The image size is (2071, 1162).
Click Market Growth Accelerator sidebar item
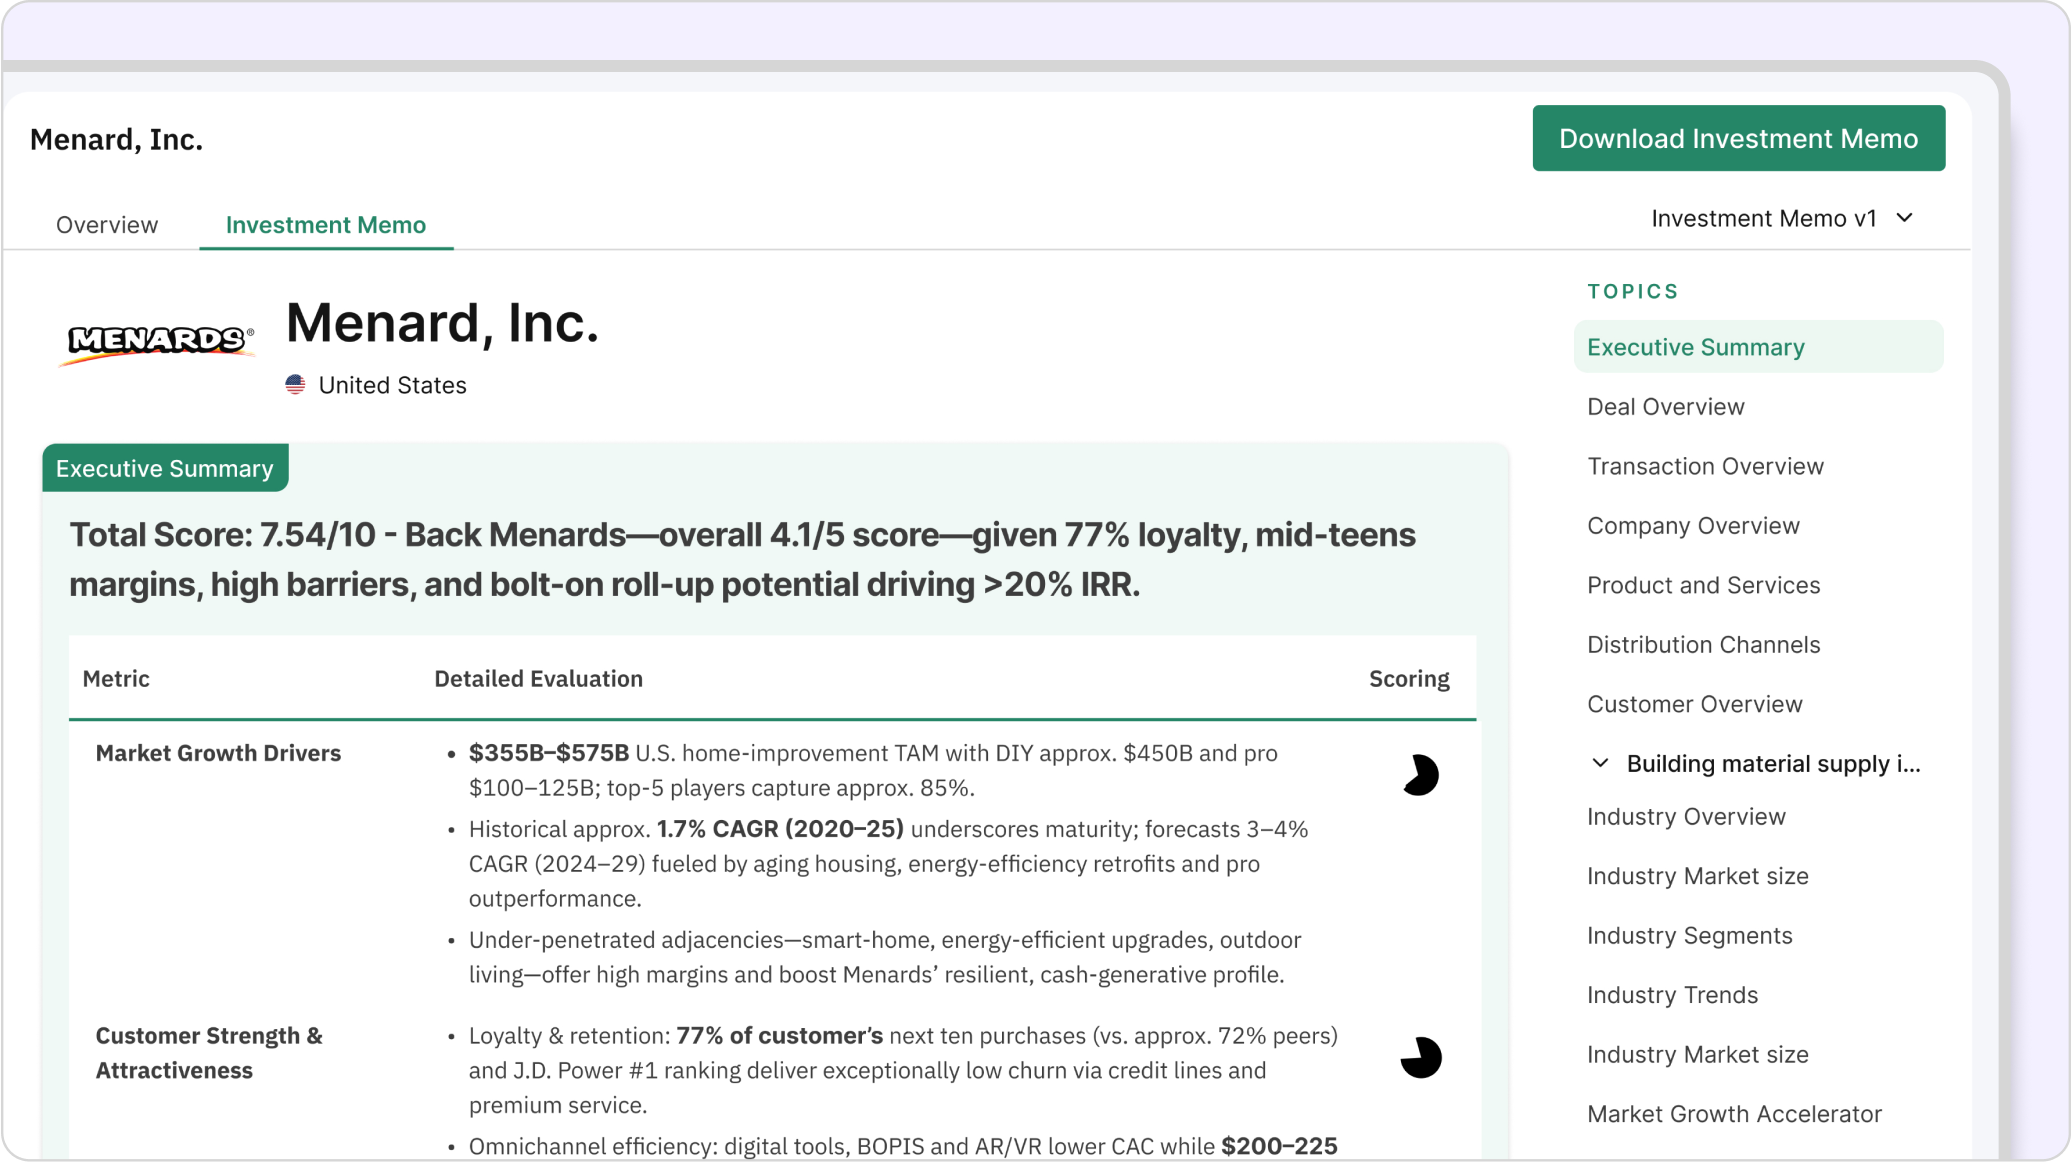click(x=1734, y=1114)
